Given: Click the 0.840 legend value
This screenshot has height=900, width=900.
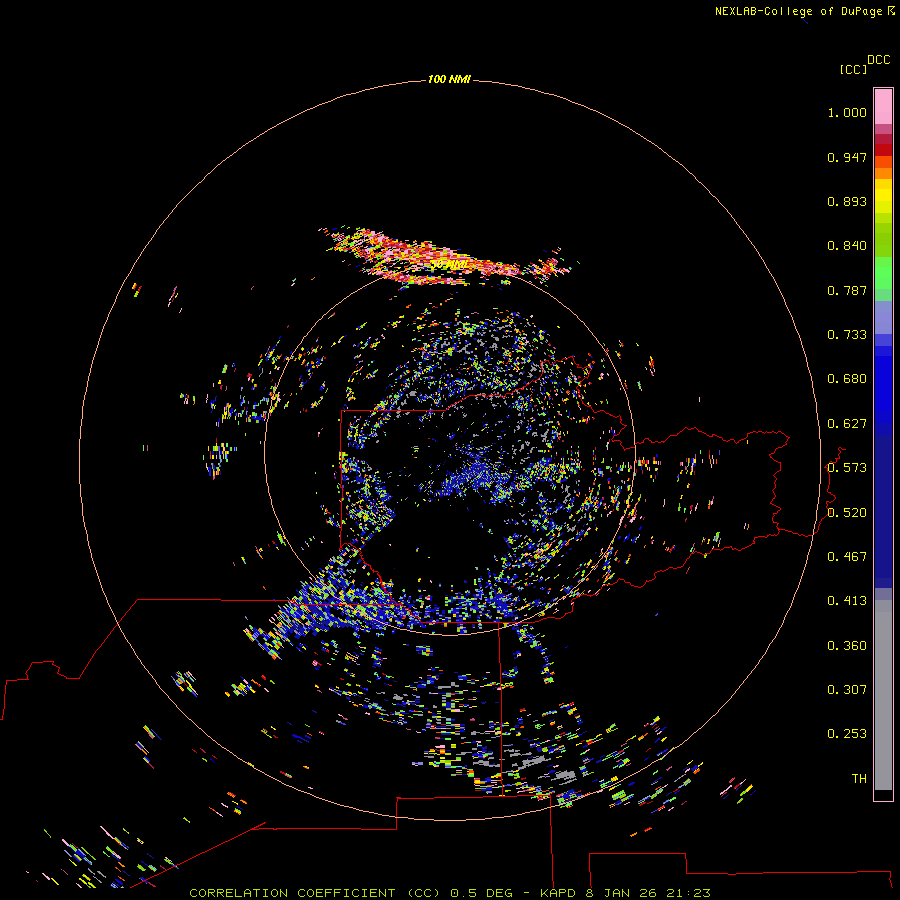Looking at the screenshot, I should 847,246.
